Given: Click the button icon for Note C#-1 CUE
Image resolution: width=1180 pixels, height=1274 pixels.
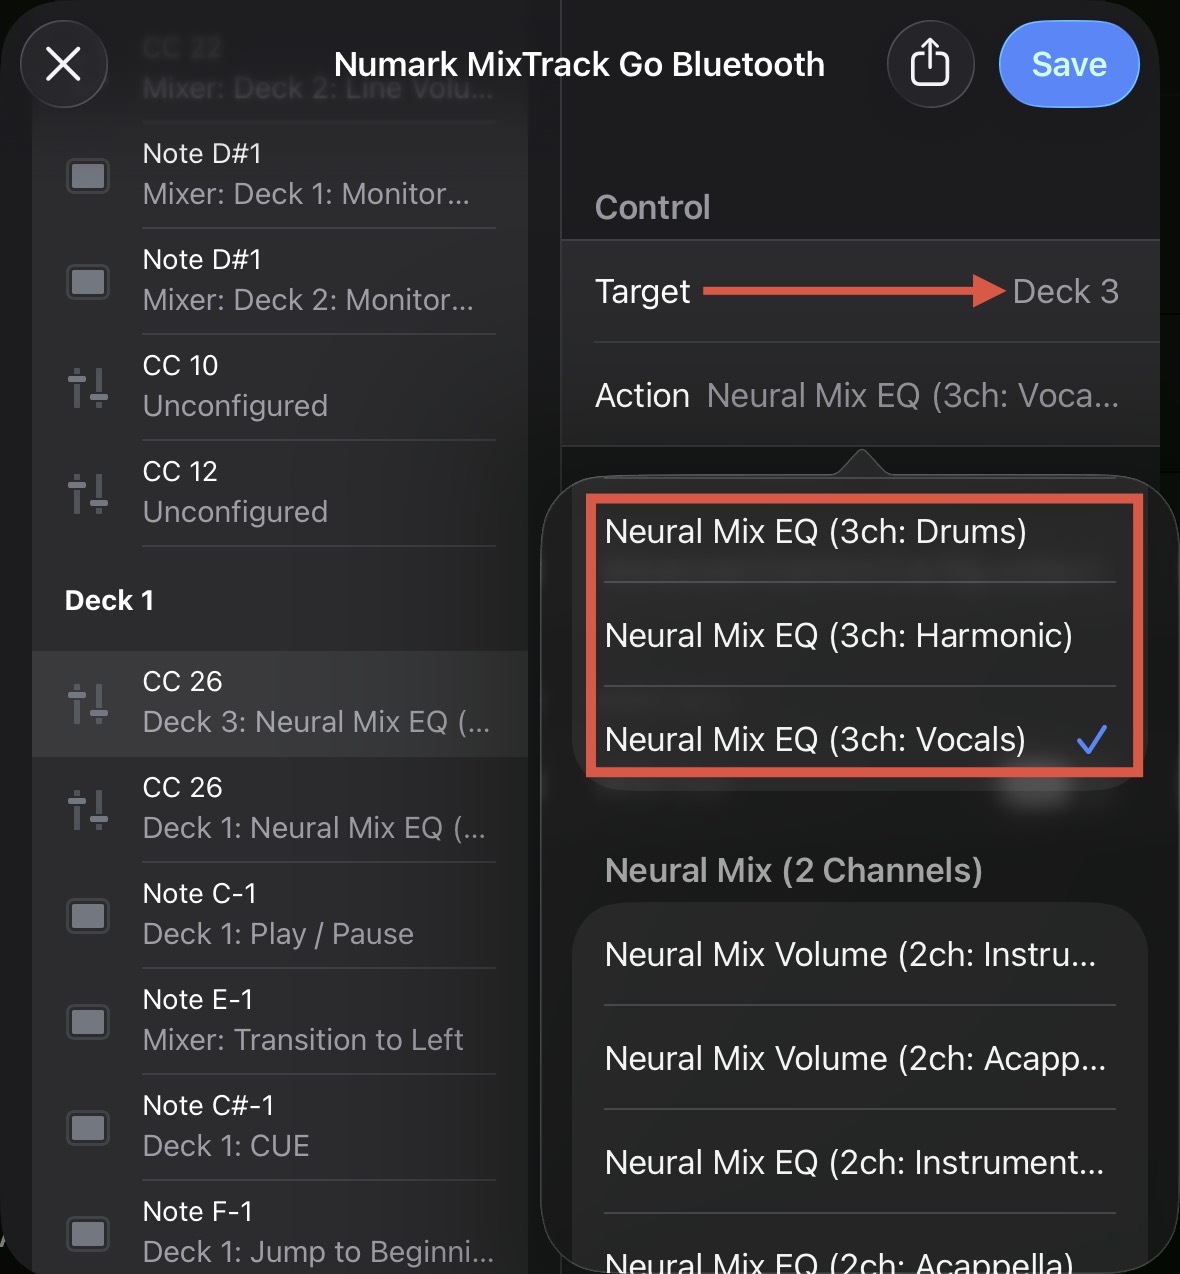Looking at the screenshot, I should tap(88, 1127).
